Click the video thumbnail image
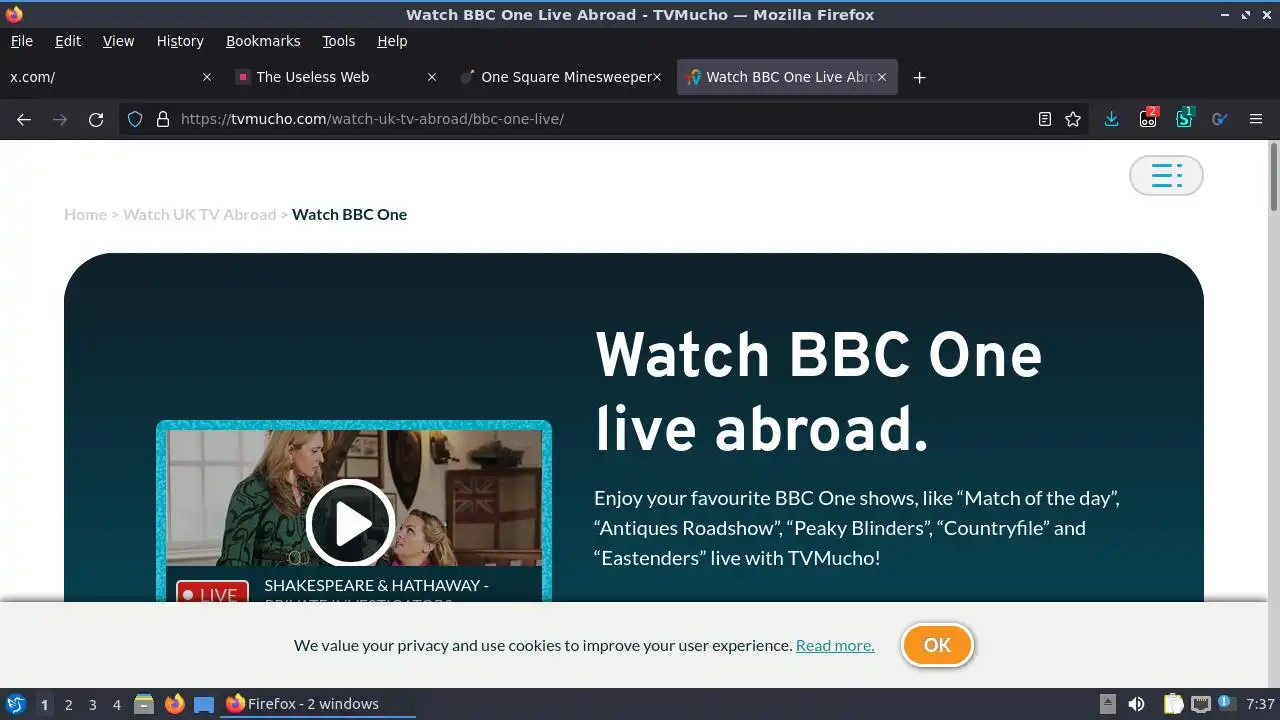1280x720 pixels. (354, 498)
